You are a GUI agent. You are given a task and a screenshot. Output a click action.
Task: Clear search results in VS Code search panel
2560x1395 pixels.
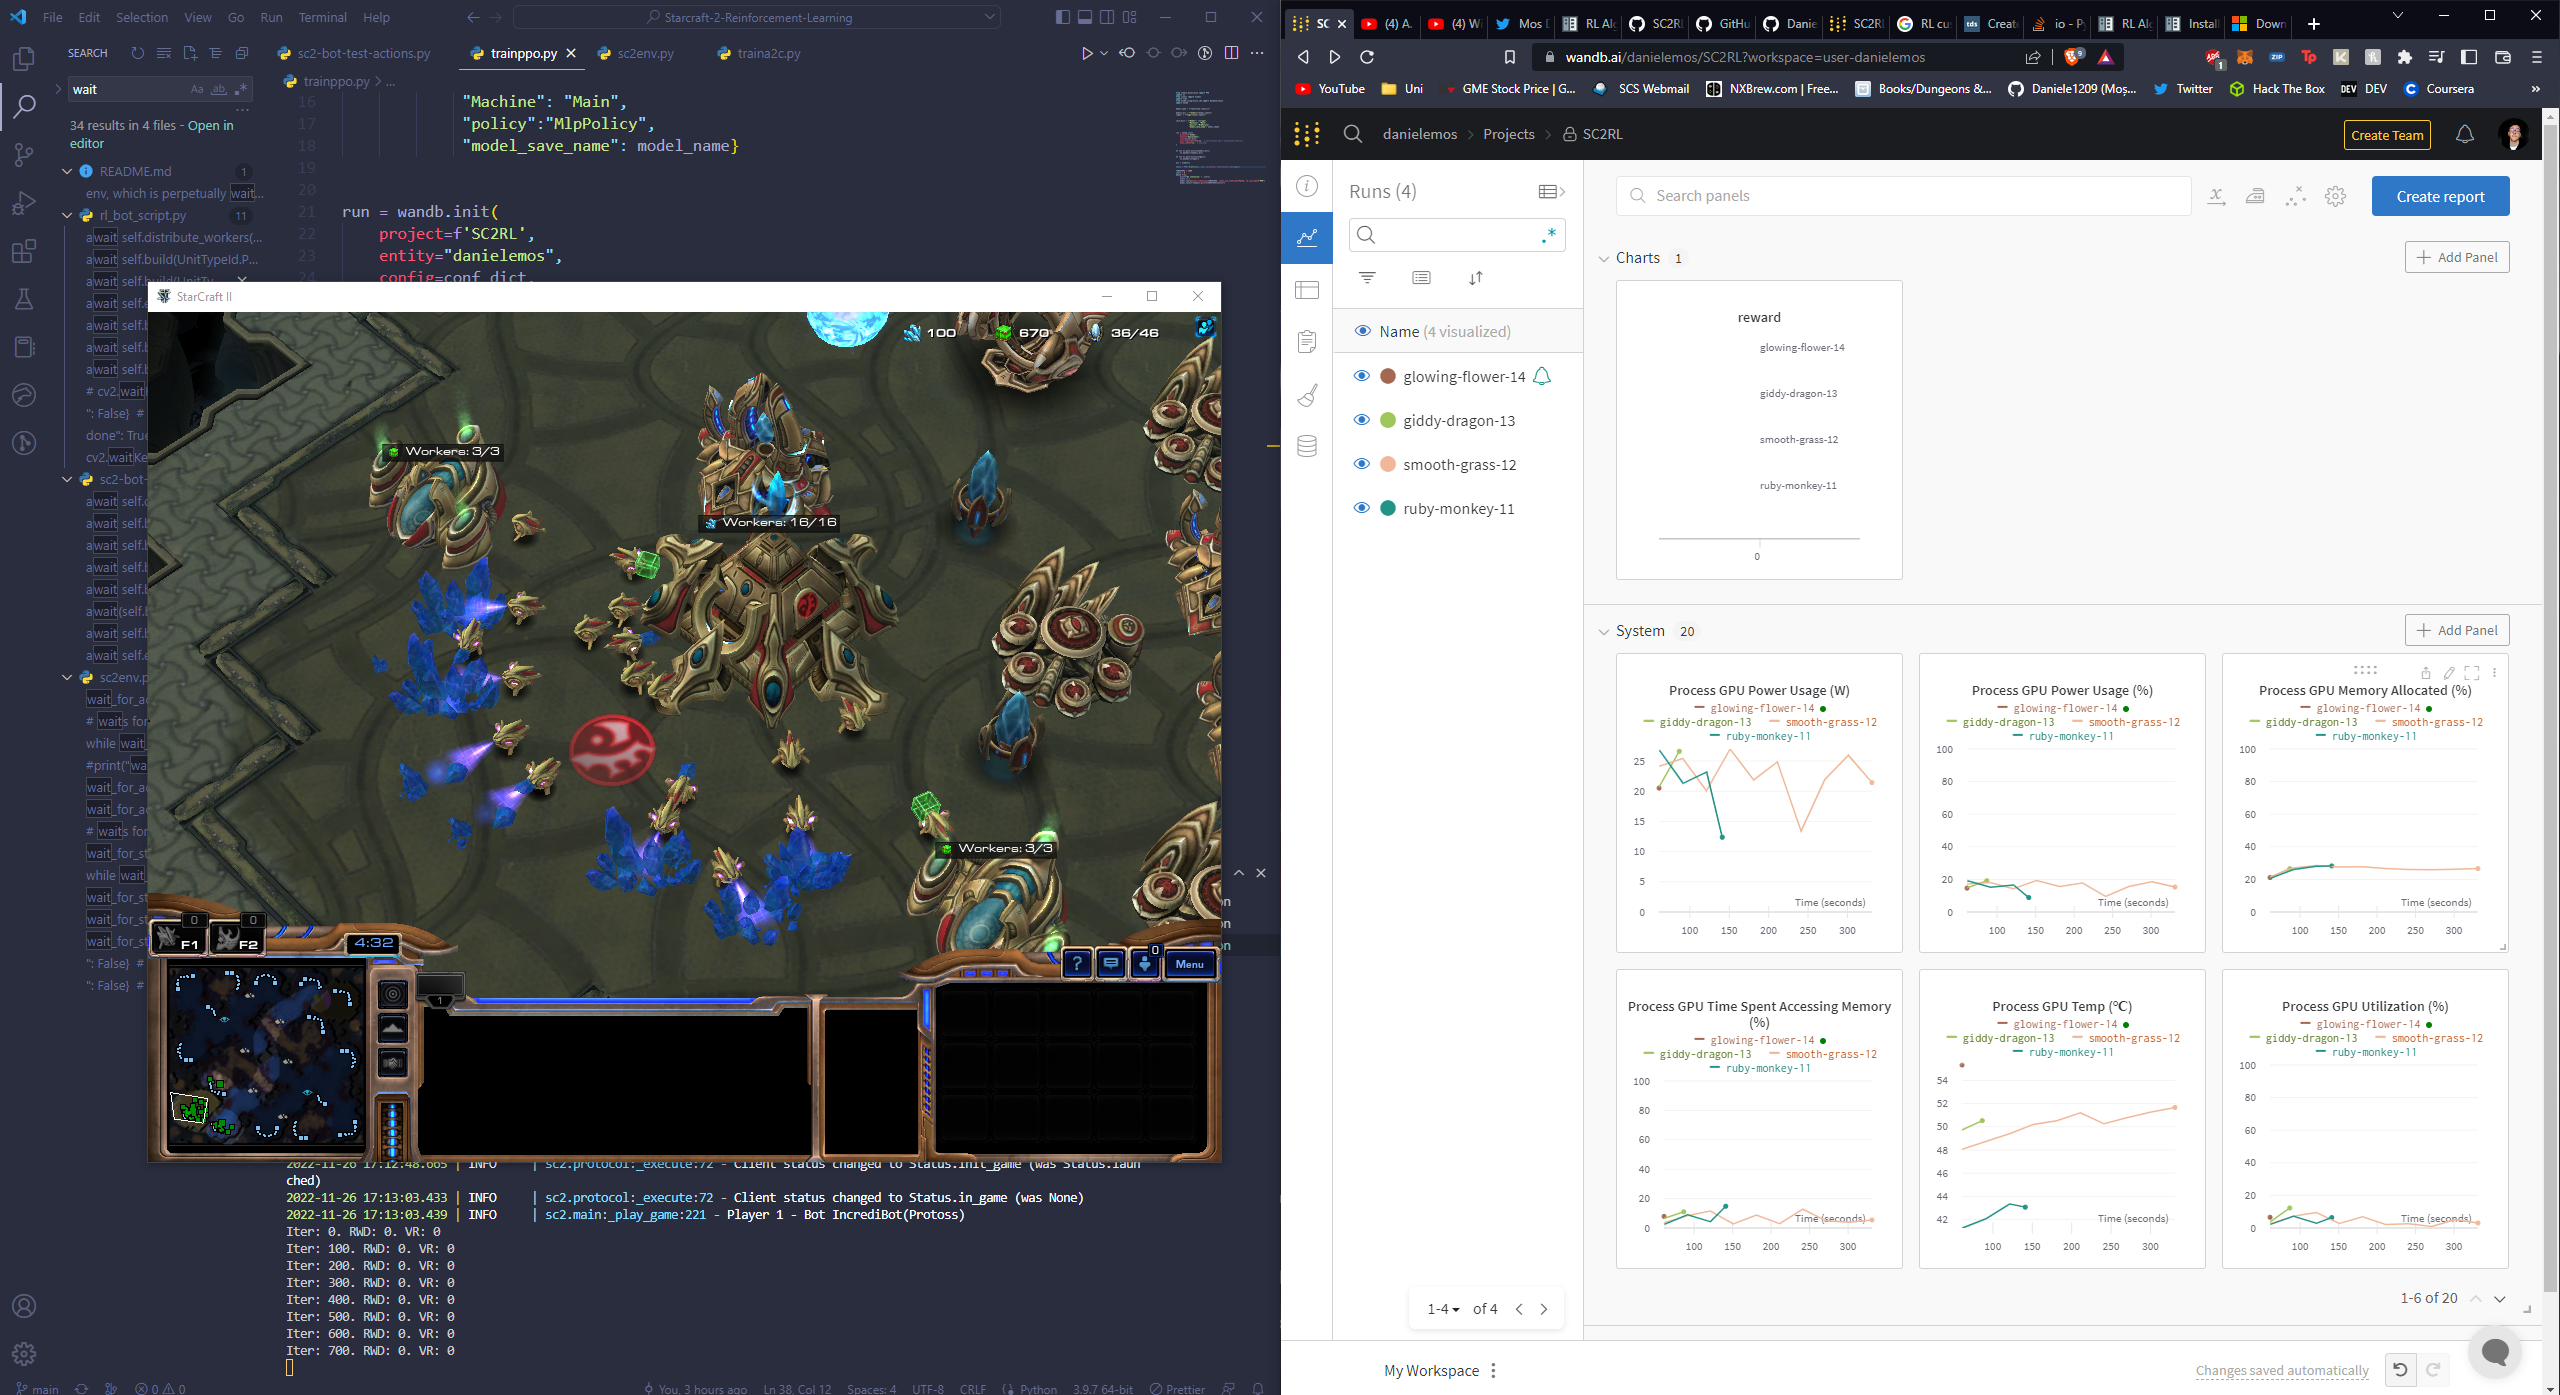[x=164, y=53]
